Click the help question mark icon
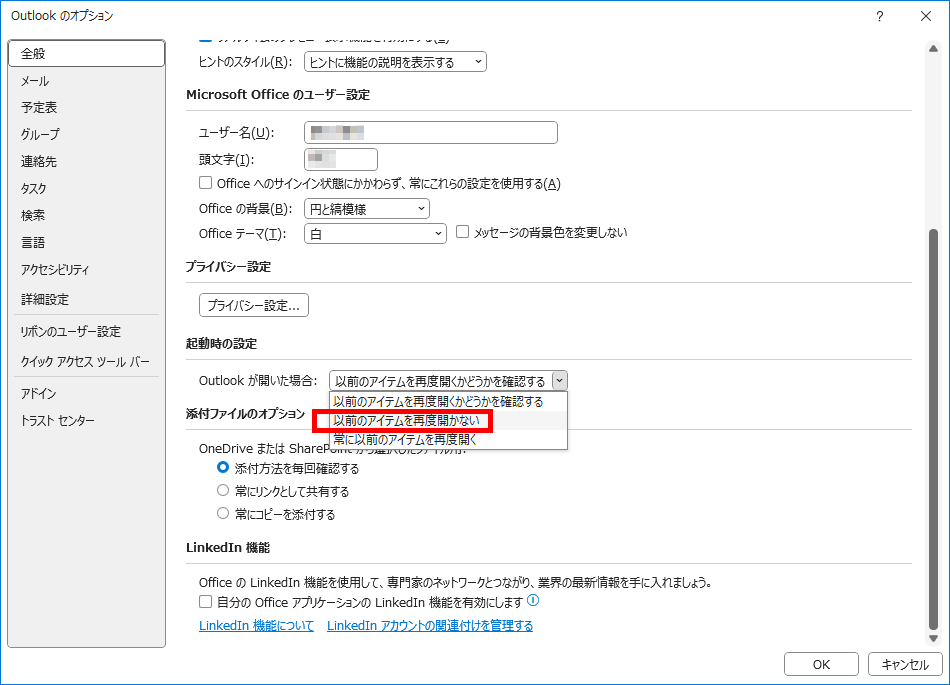950x685 pixels. (880, 16)
